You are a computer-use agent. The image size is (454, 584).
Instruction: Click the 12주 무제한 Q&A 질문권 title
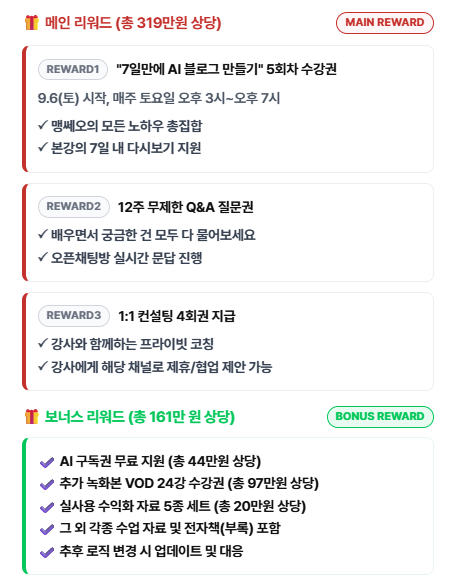point(185,207)
